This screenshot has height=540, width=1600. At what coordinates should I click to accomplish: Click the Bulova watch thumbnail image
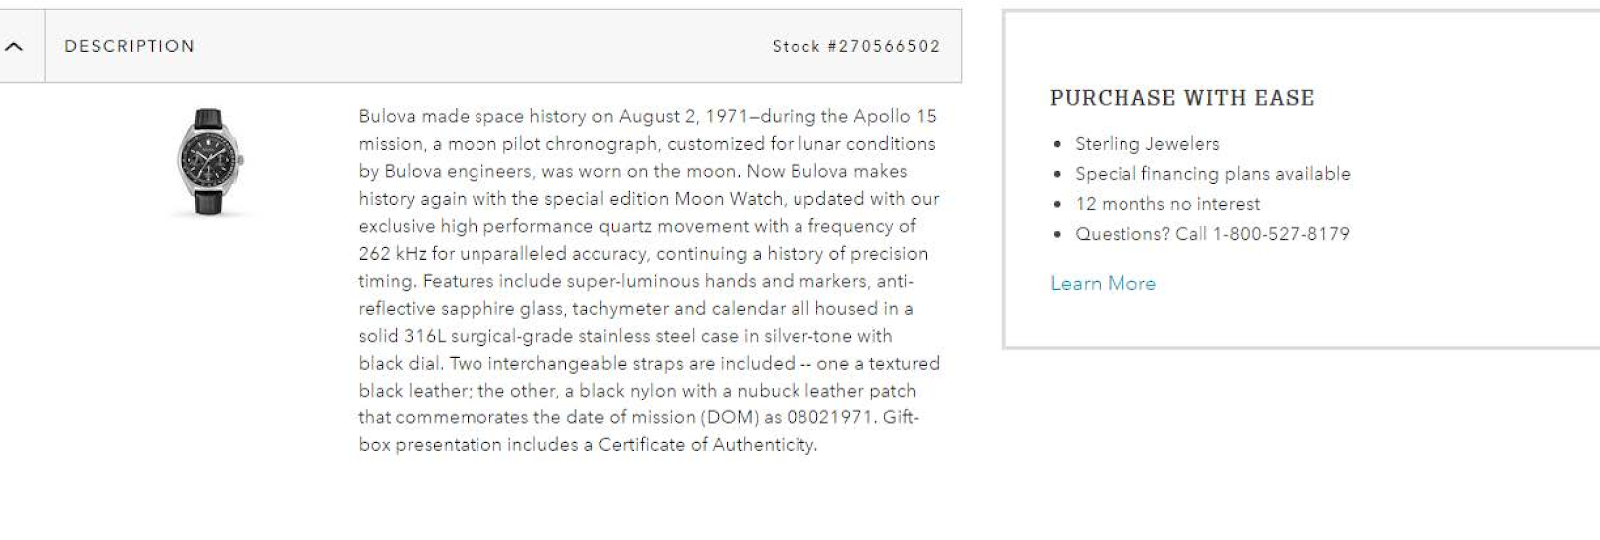click(208, 162)
